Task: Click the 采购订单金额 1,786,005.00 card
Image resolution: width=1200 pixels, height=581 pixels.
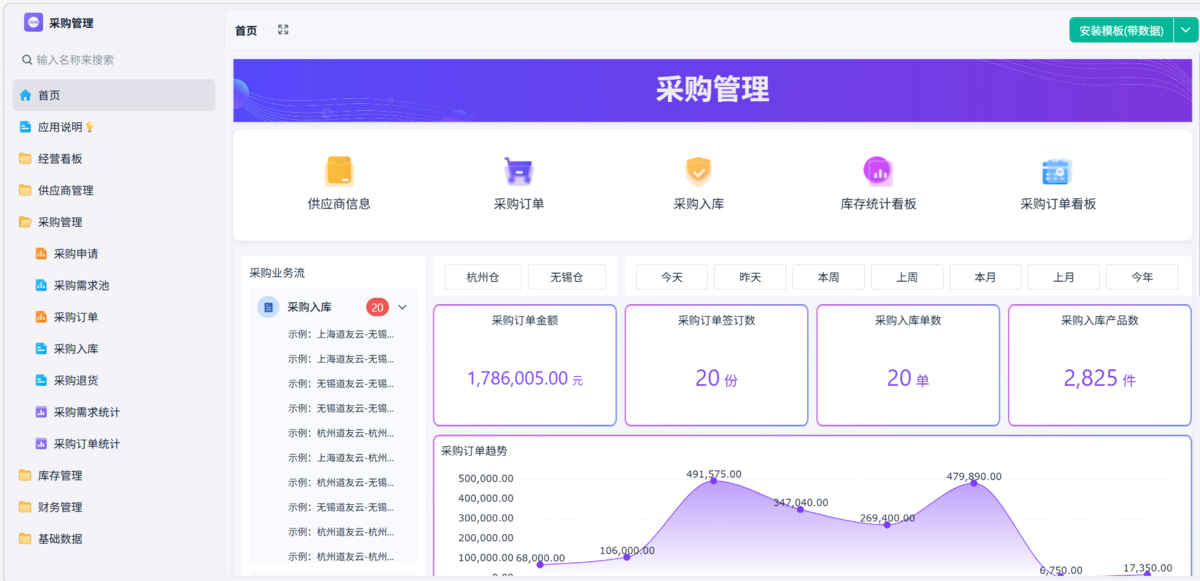Action: pos(524,365)
